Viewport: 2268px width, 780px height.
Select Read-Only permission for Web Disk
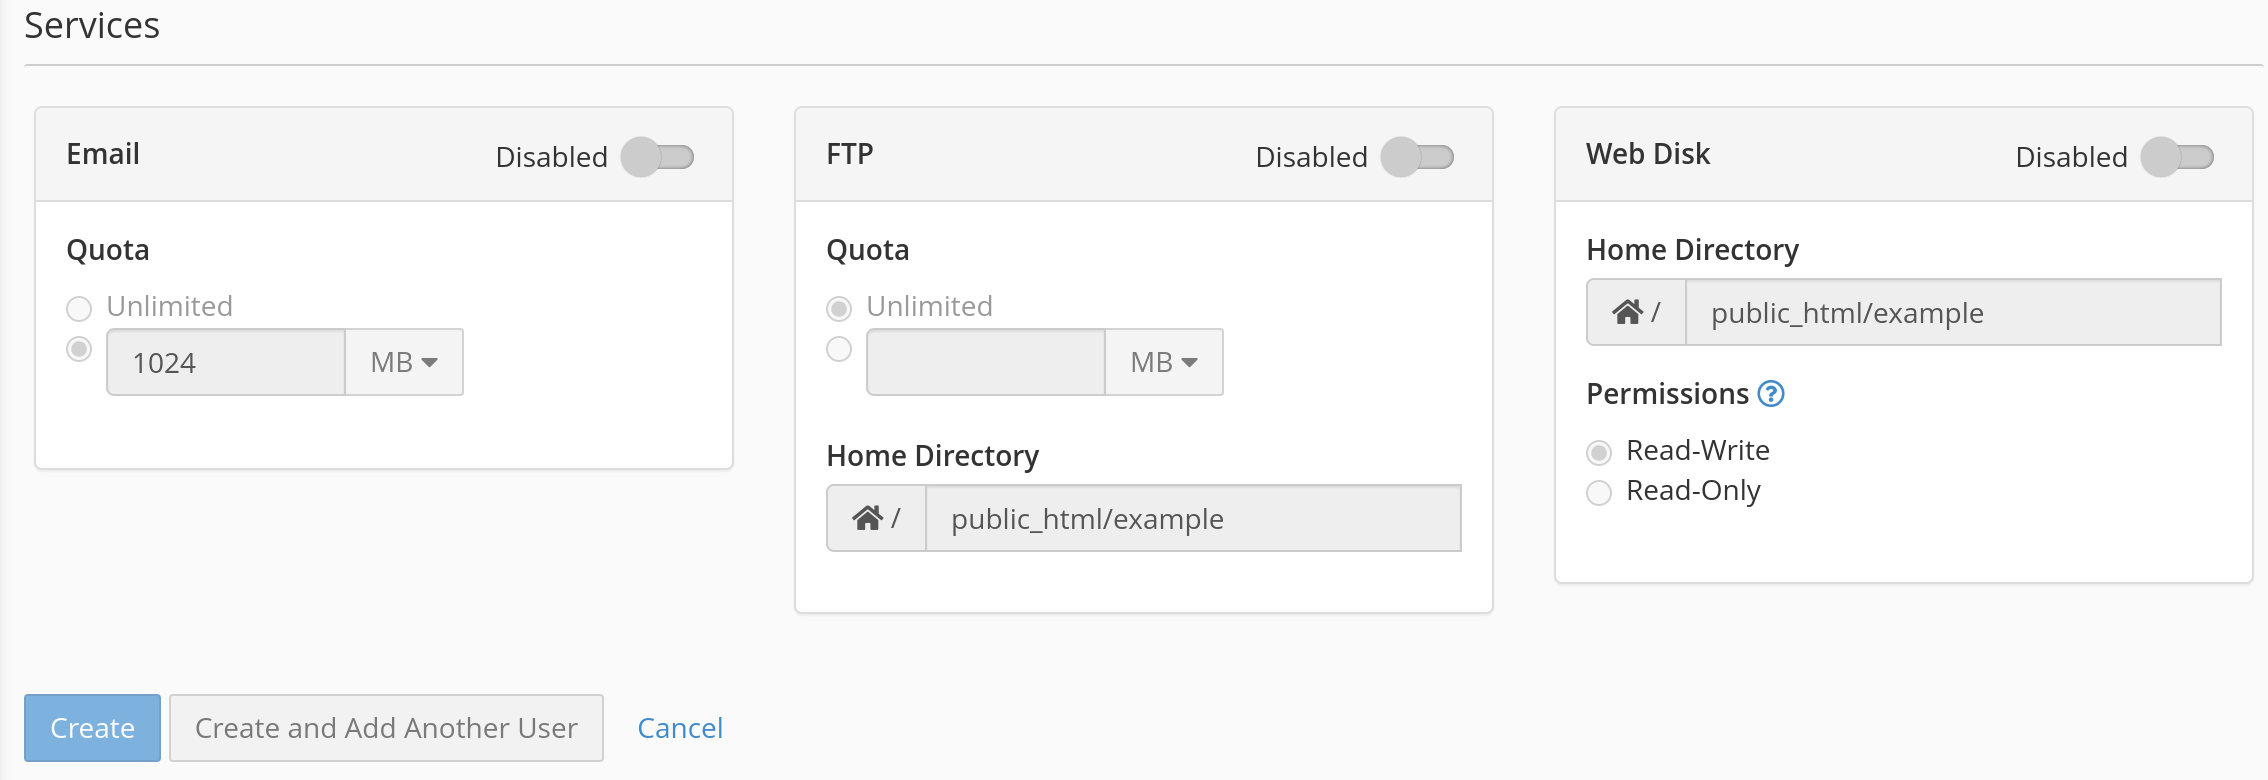coord(1599,492)
